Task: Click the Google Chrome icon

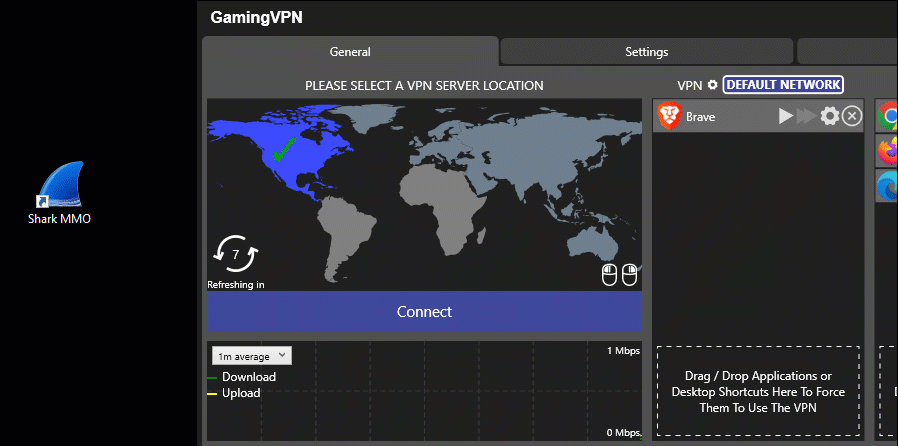Action: tap(888, 117)
